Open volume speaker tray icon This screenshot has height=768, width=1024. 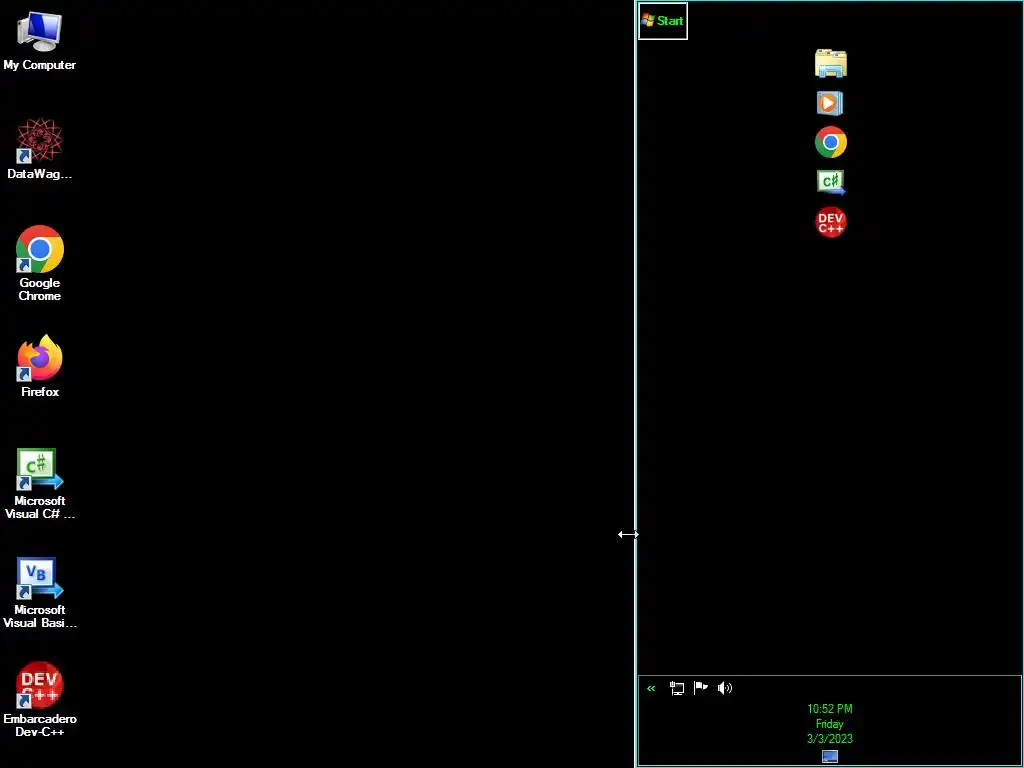[725, 688]
